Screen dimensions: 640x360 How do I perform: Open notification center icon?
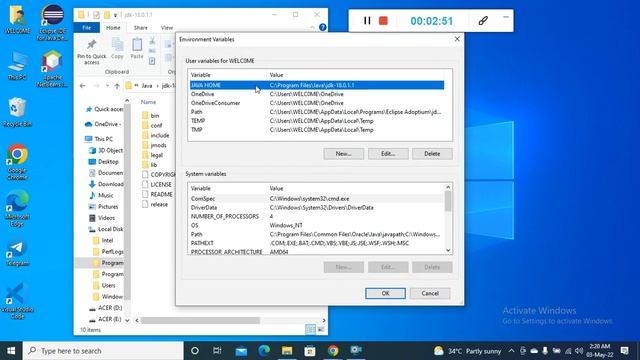[624, 351]
